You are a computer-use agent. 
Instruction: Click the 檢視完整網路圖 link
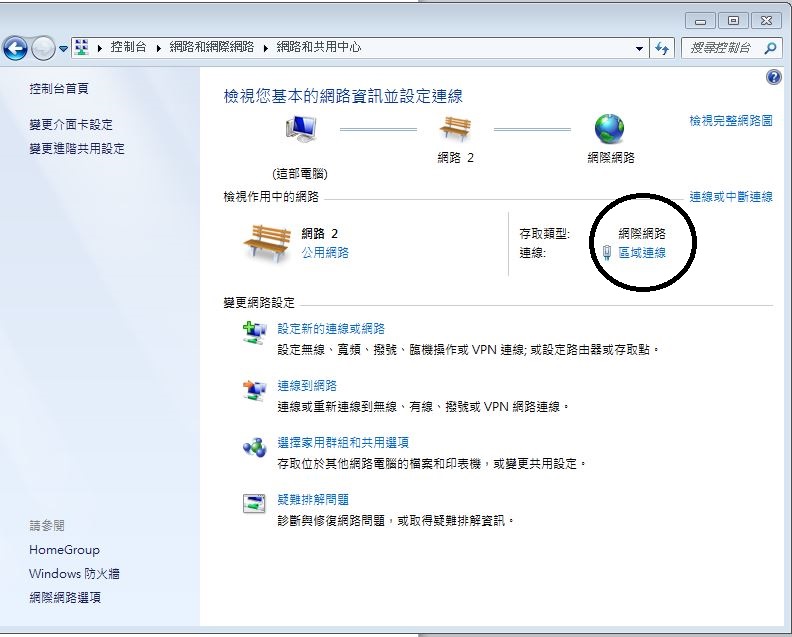coord(730,121)
